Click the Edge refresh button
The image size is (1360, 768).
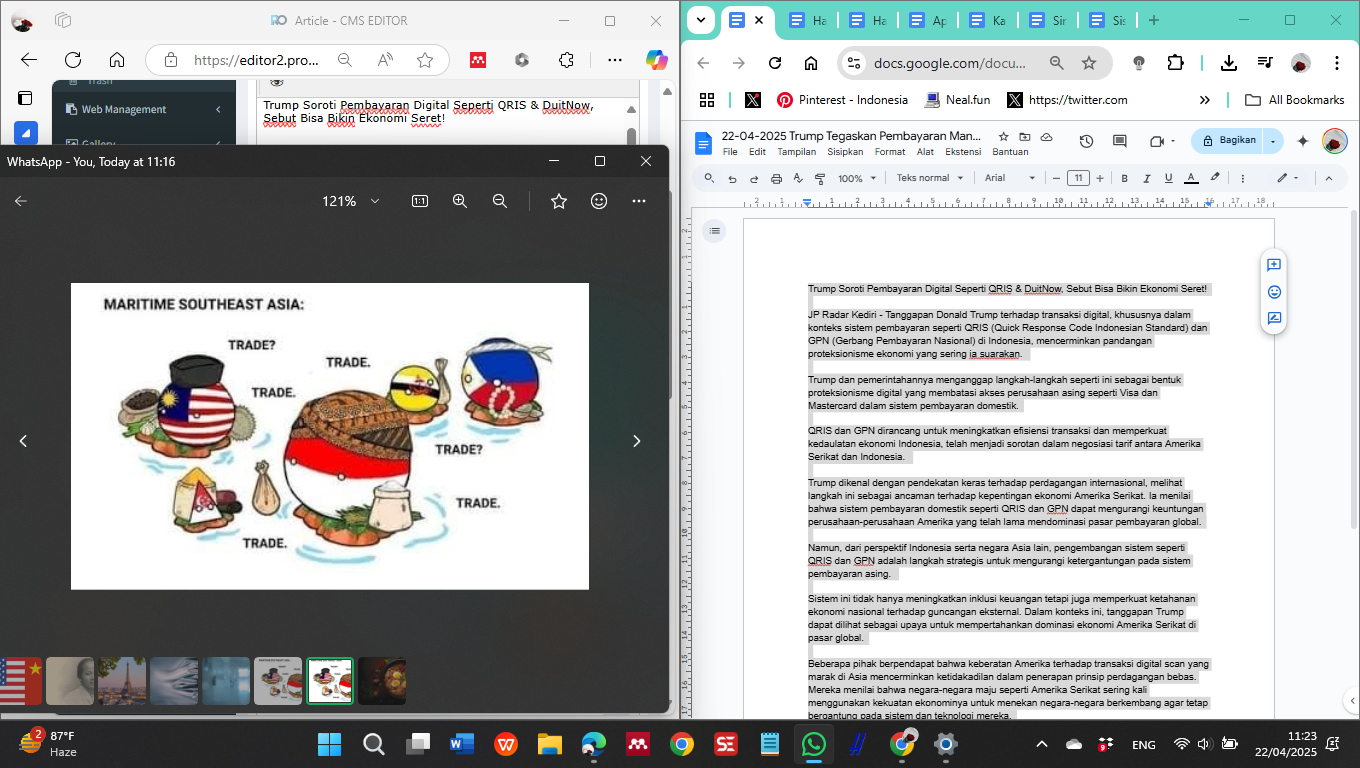click(73, 60)
